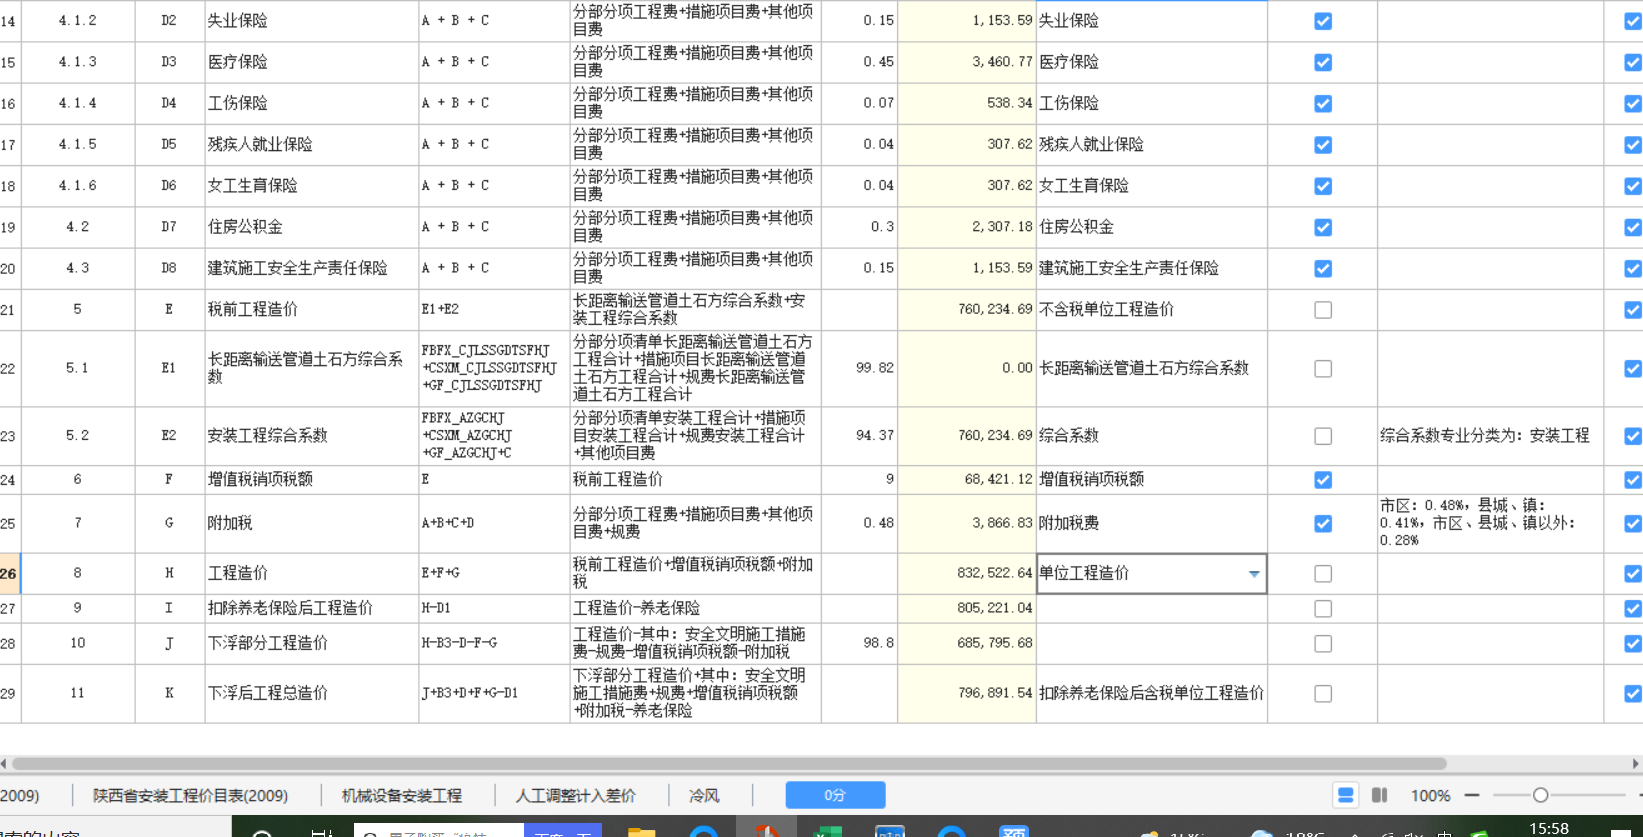The height and width of the screenshot is (837, 1643).
Task: Uncheck the 增值税销项税额 row checkbox
Action: [x=1323, y=480]
